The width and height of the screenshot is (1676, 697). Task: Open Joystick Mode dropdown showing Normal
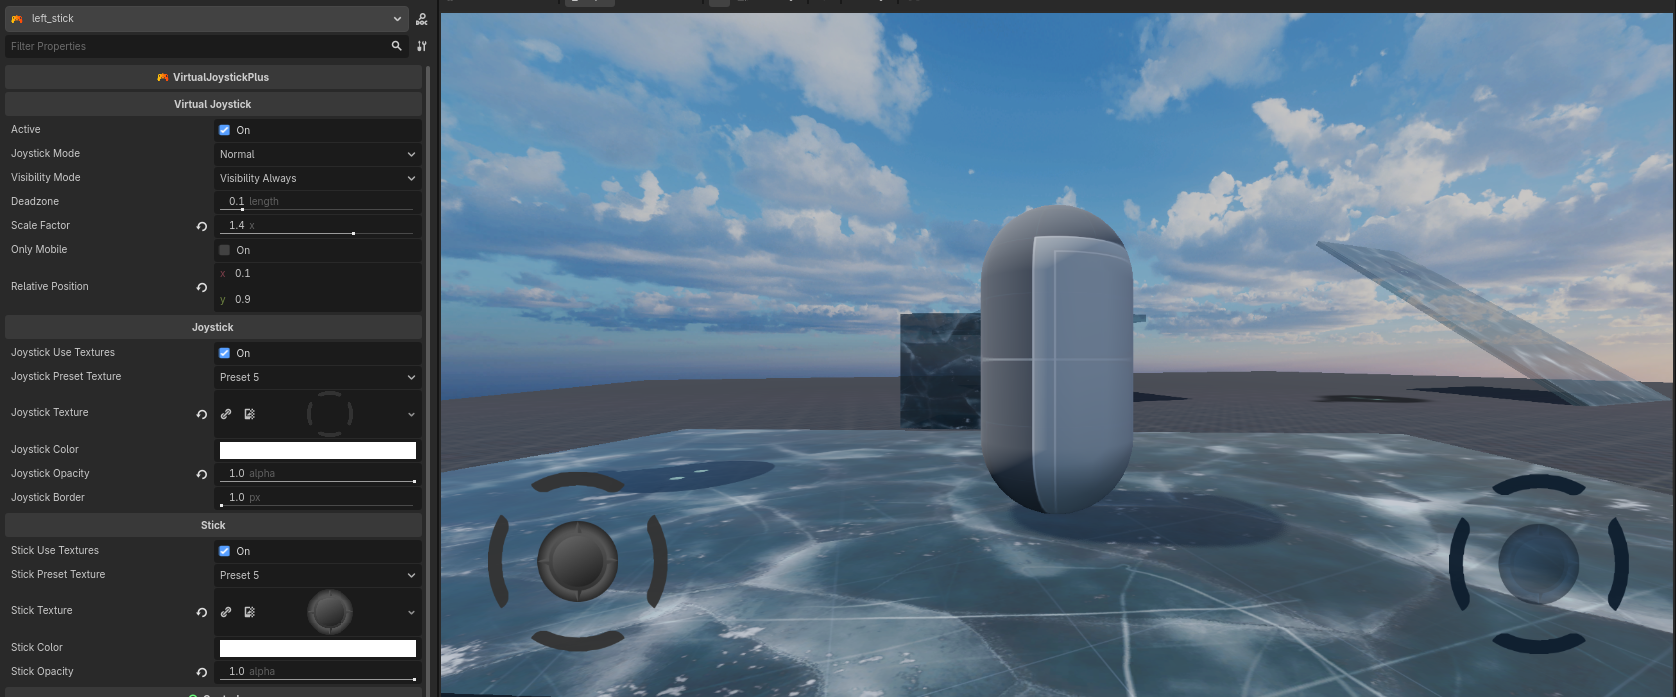coord(318,154)
